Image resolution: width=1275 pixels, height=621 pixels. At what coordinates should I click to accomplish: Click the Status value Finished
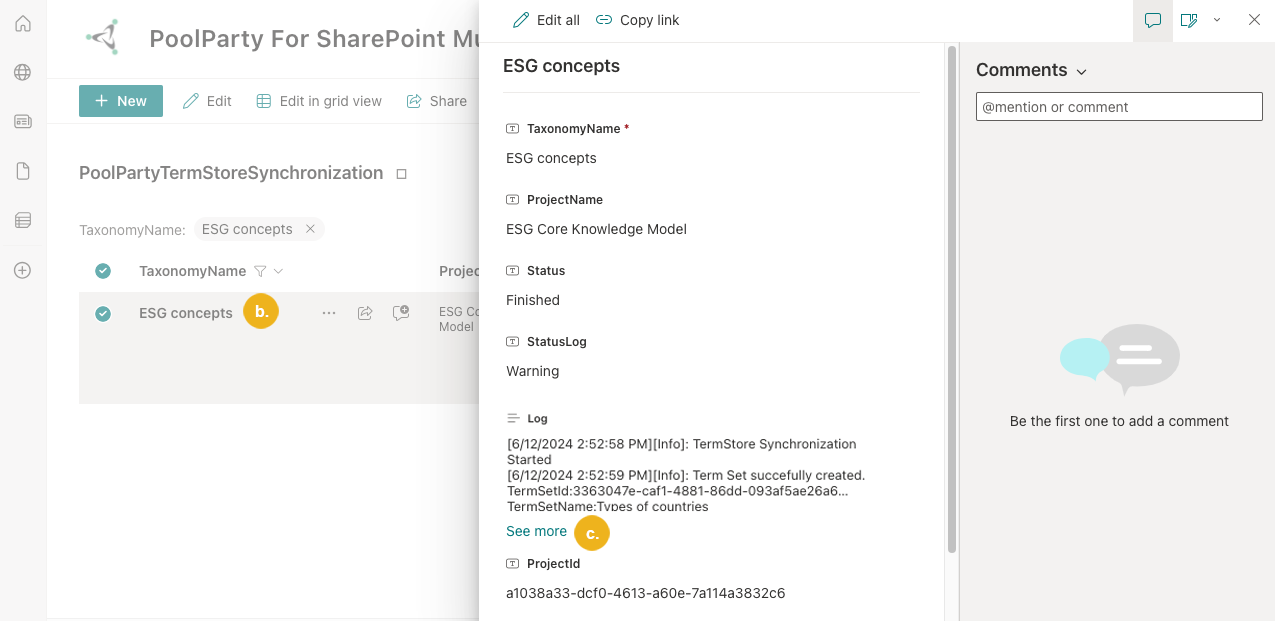pyautogui.click(x=533, y=300)
